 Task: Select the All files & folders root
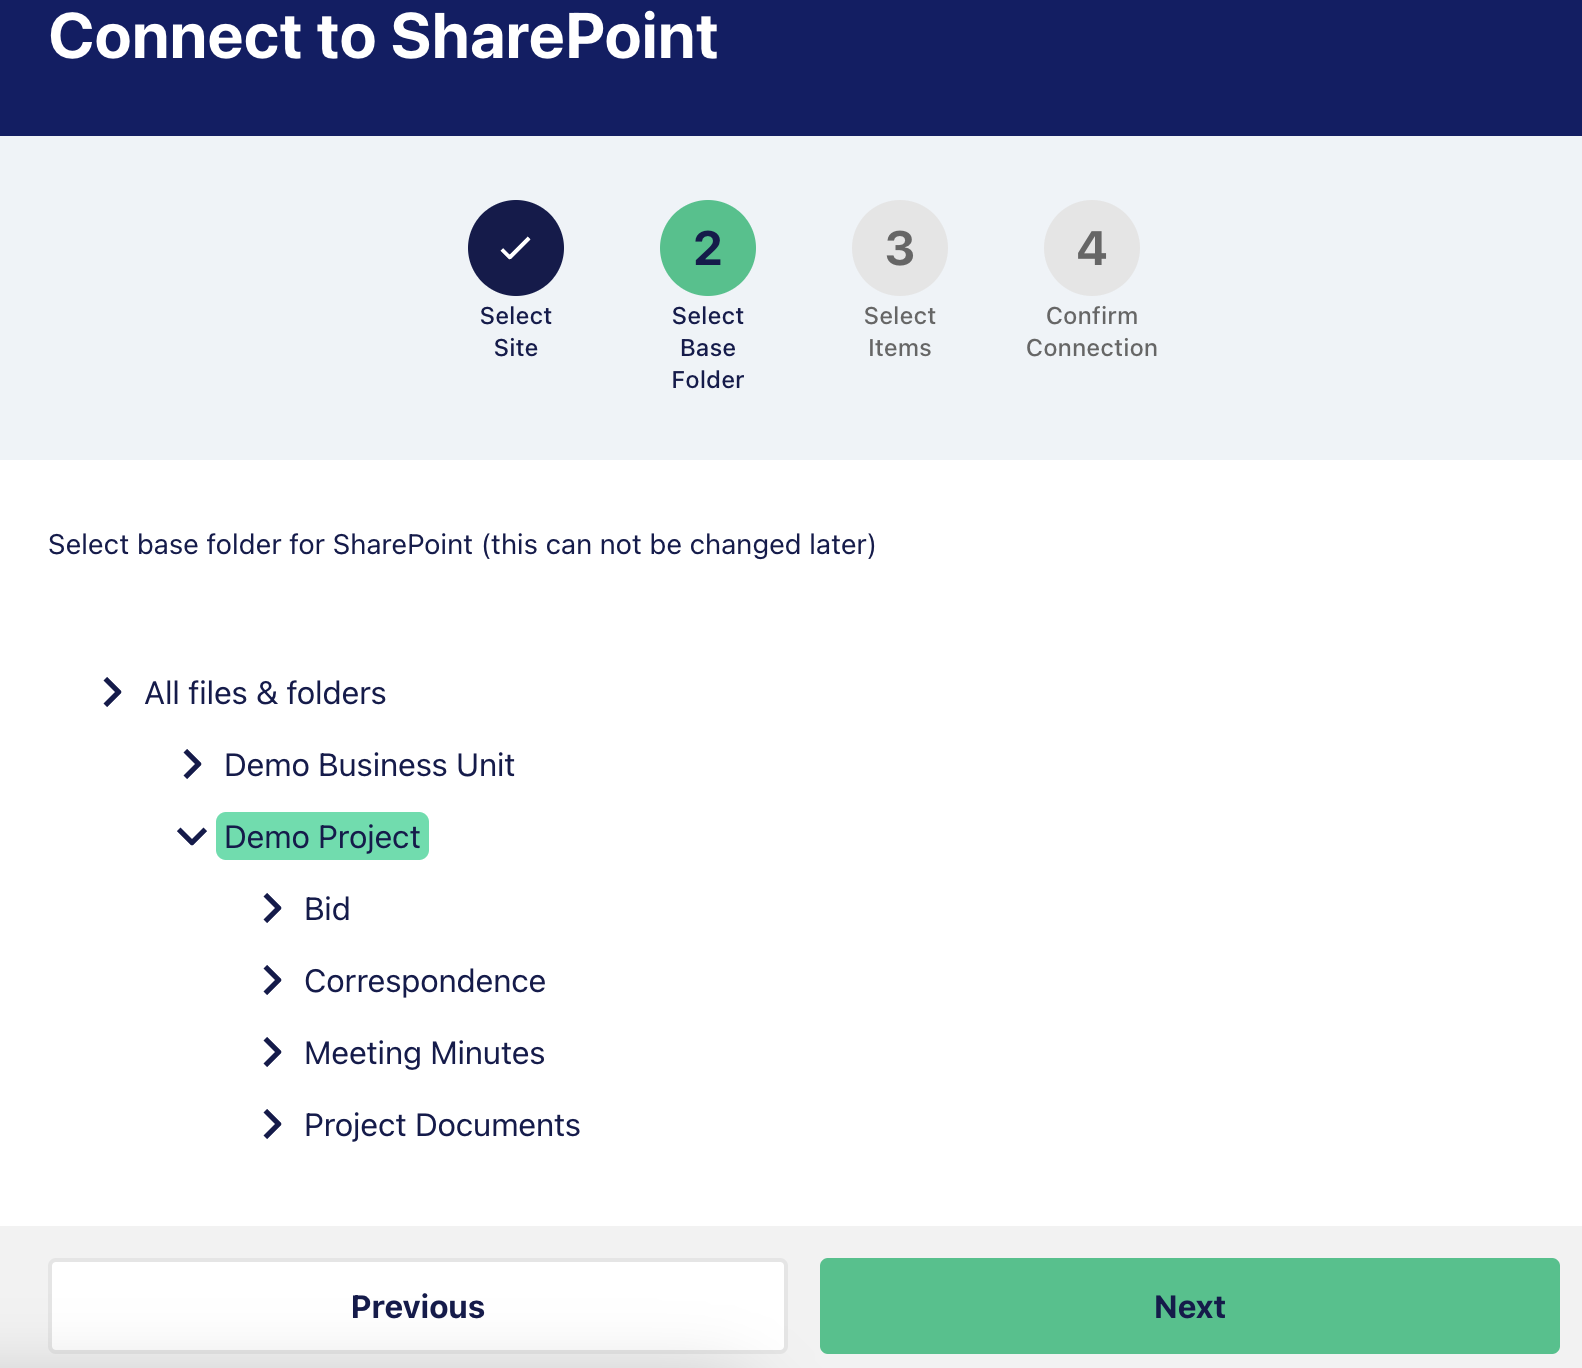click(265, 693)
